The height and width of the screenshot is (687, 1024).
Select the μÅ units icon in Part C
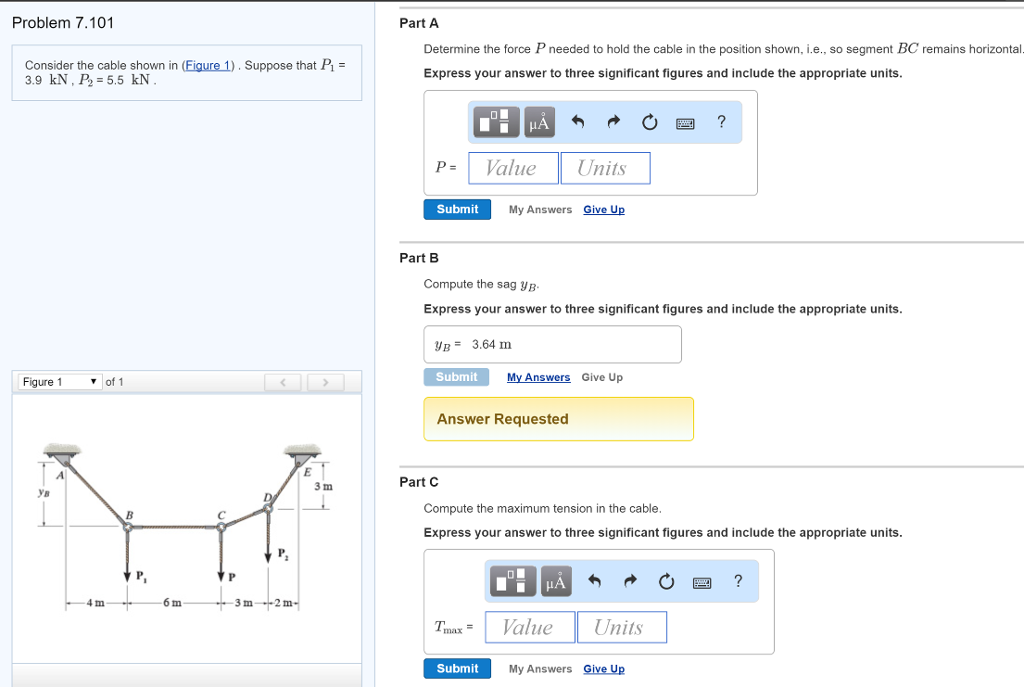[556, 581]
